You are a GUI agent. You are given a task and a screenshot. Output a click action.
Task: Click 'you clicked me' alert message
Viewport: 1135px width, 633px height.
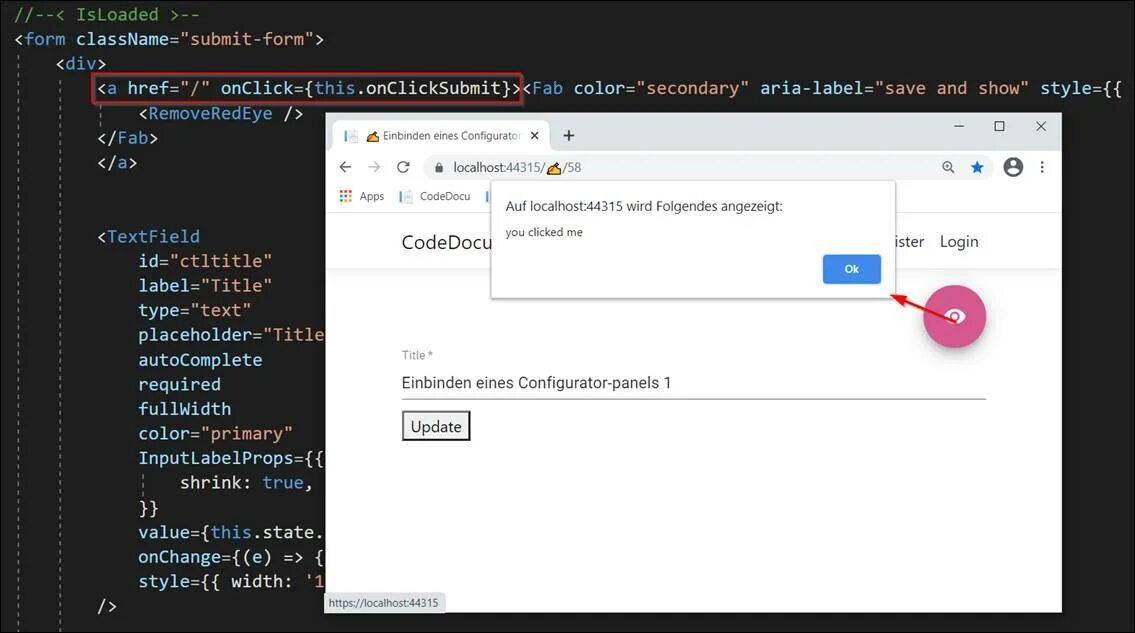click(x=544, y=232)
